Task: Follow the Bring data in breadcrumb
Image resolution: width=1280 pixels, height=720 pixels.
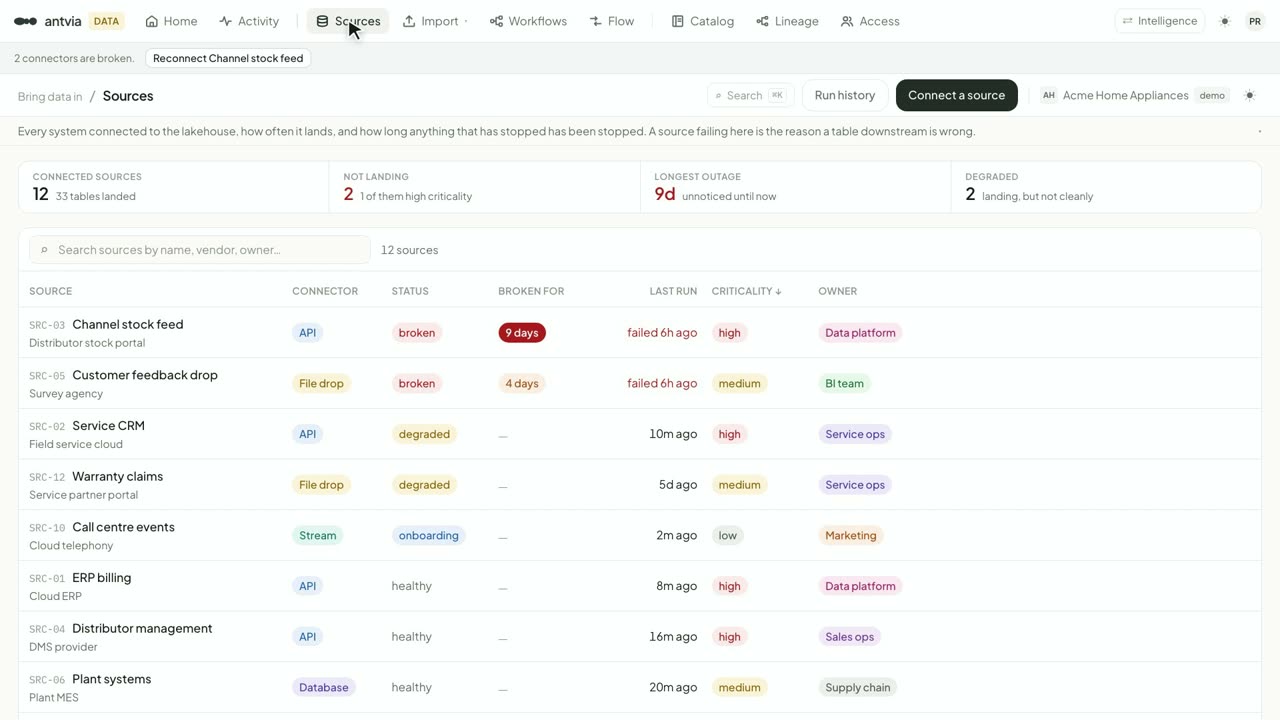Action: click(x=50, y=97)
